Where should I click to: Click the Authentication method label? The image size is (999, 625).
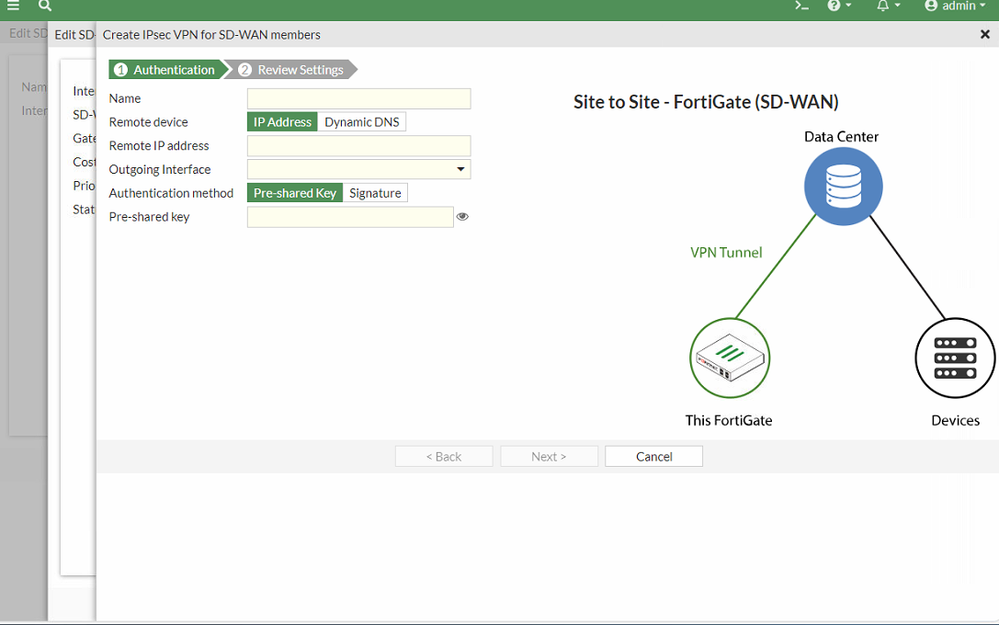click(x=171, y=193)
